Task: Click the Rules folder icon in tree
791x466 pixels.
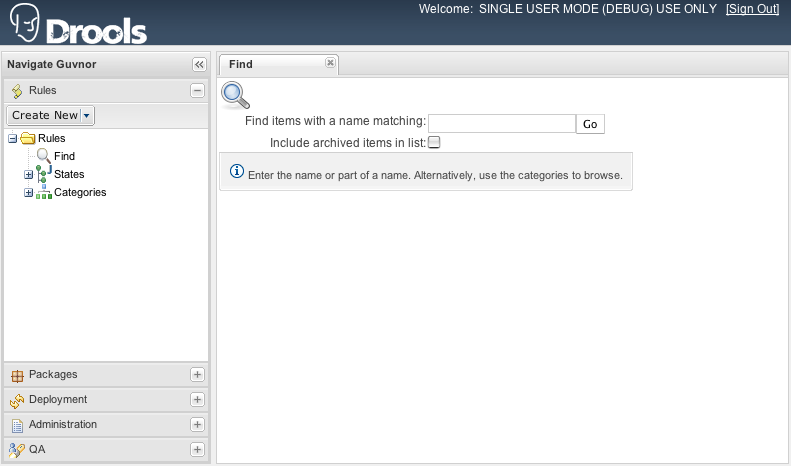Action: click(28, 138)
